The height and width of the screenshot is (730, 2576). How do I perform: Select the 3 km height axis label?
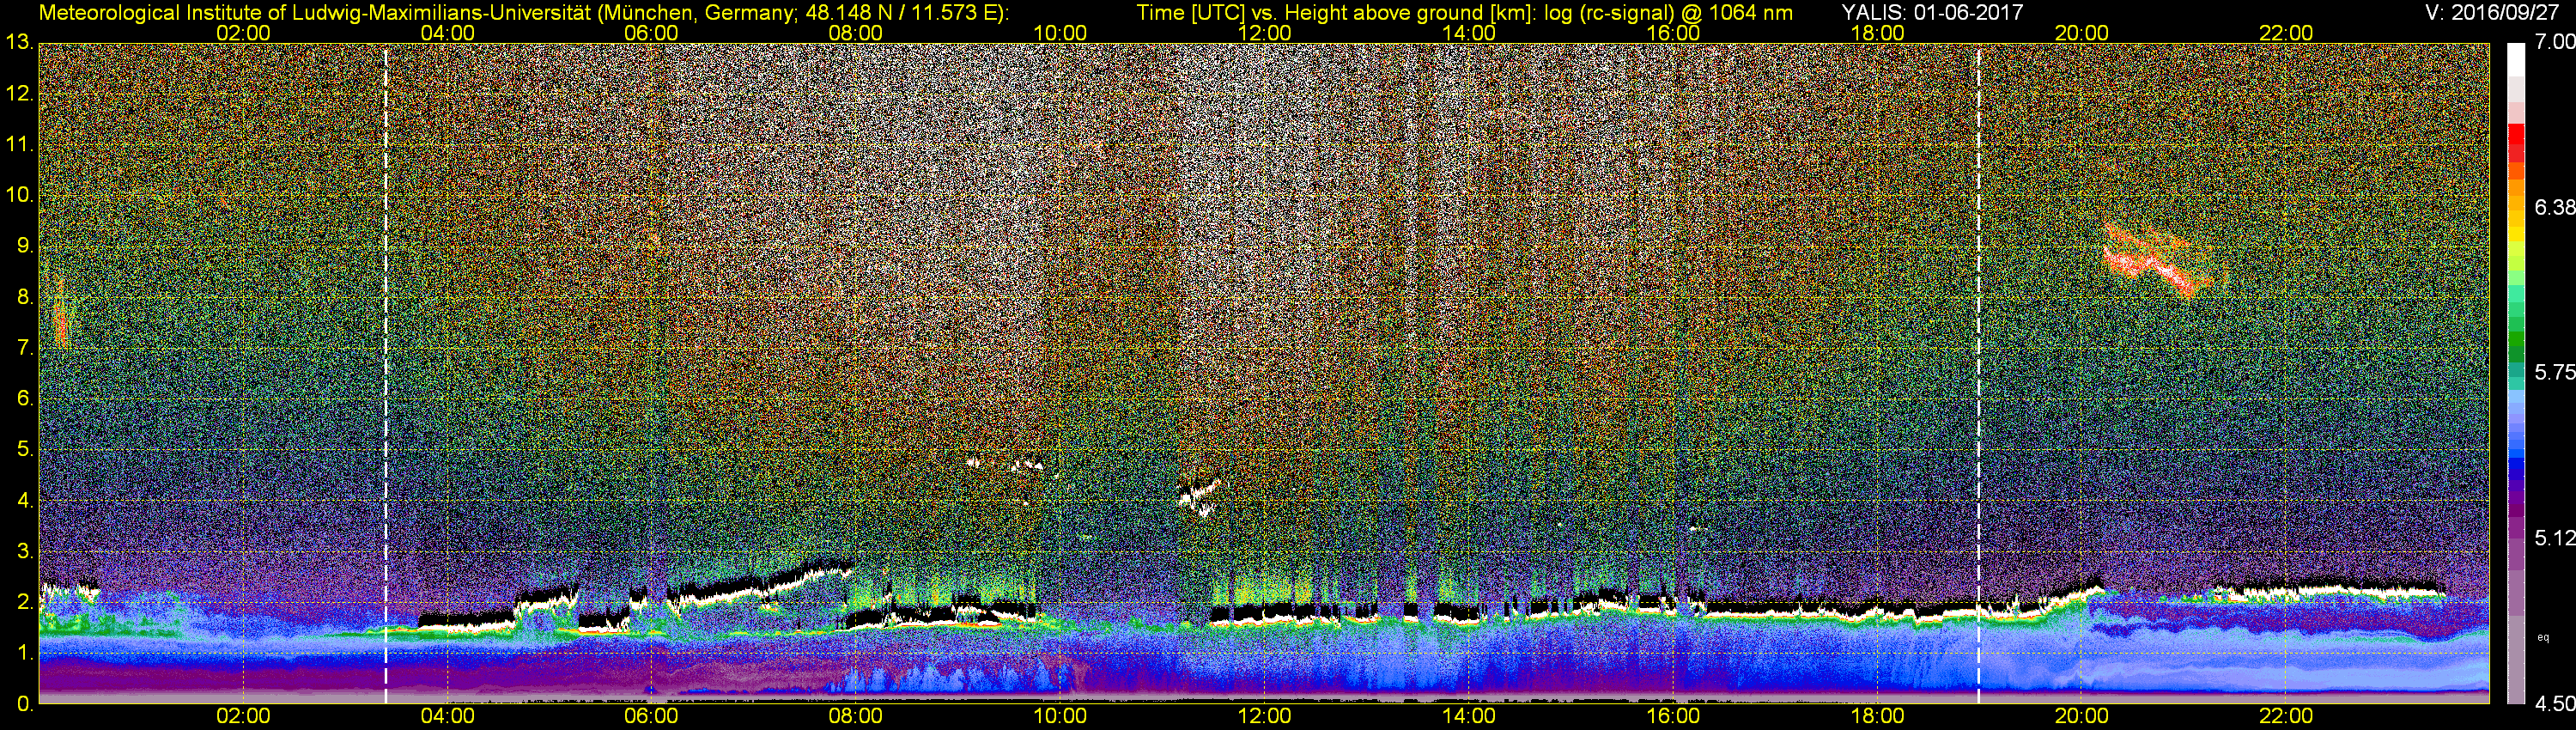pyautogui.click(x=24, y=551)
